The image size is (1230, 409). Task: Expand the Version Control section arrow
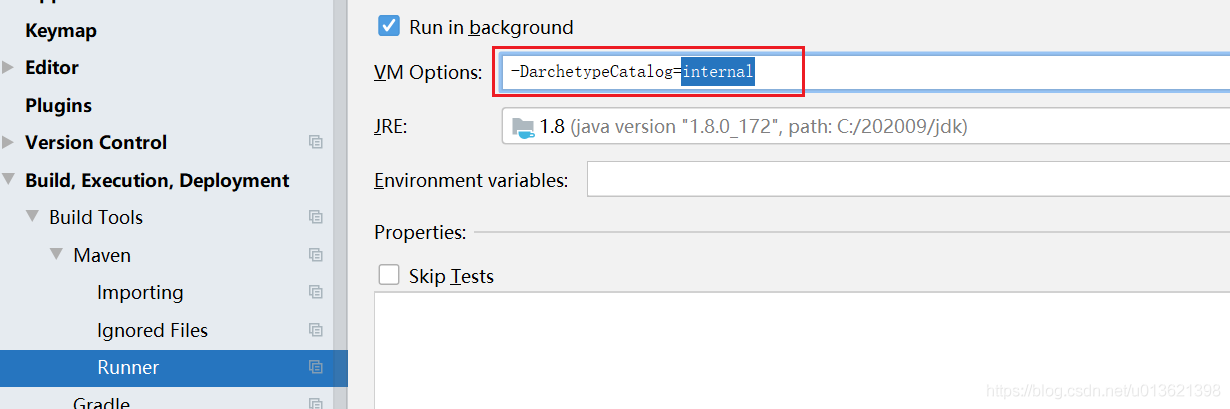9,143
